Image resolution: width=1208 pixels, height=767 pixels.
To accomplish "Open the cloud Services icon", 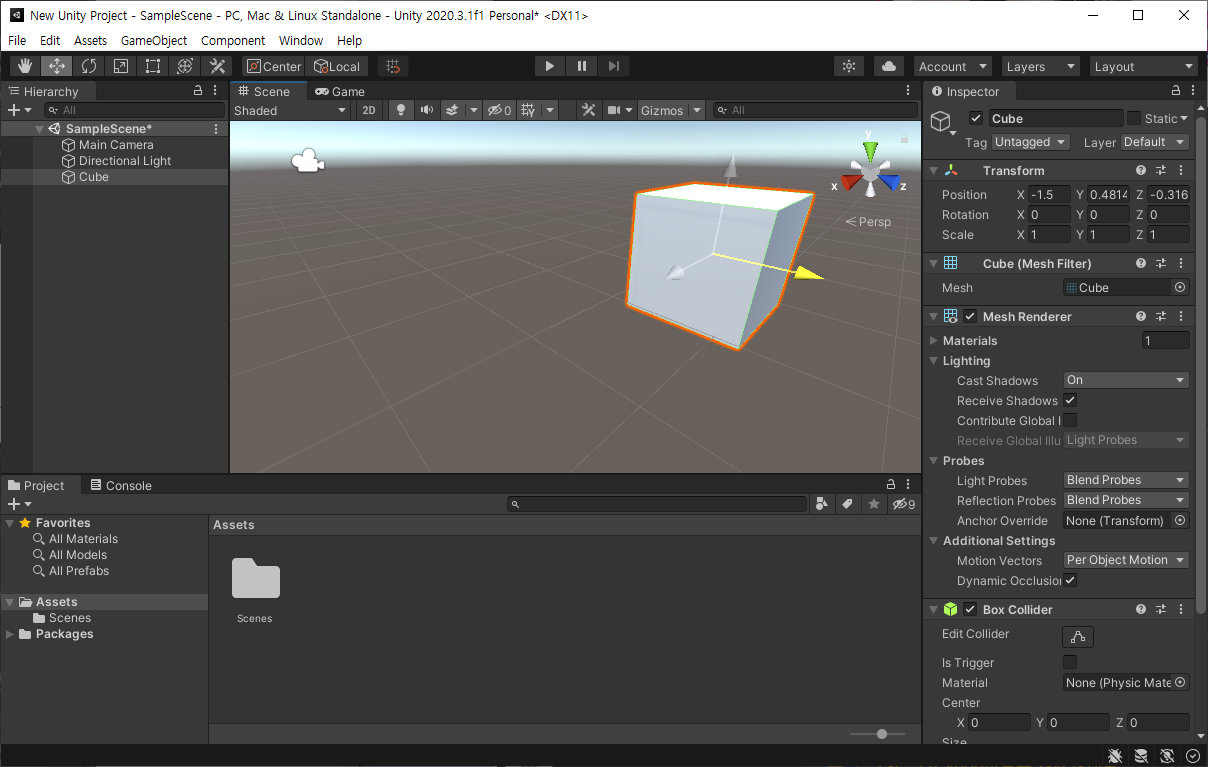I will coord(888,66).
